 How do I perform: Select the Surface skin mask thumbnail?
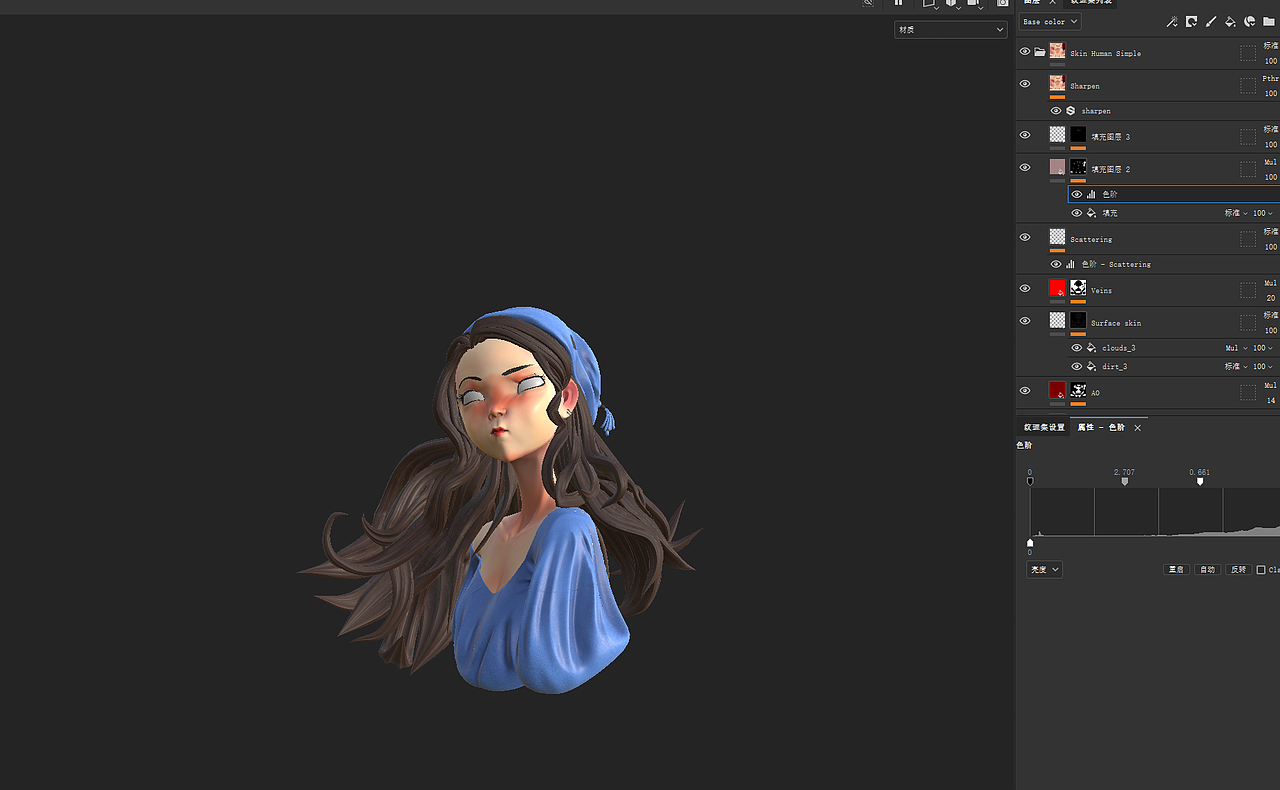[x=1078, y=320]
